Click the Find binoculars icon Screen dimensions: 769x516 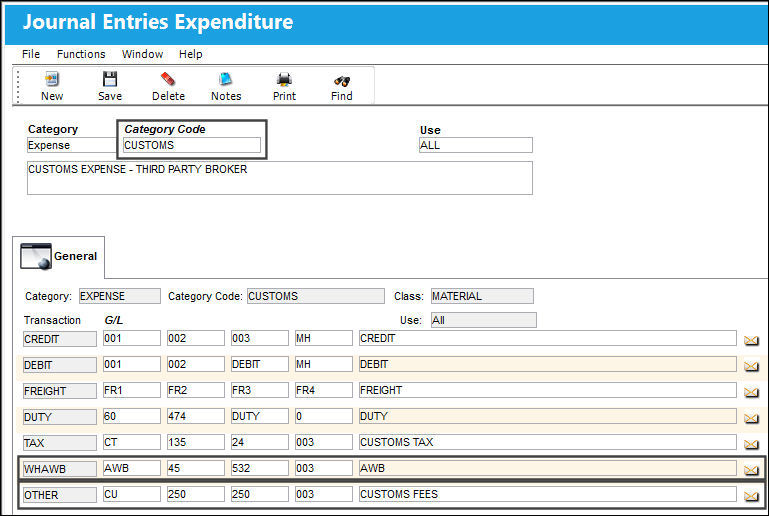click(342, 81)
